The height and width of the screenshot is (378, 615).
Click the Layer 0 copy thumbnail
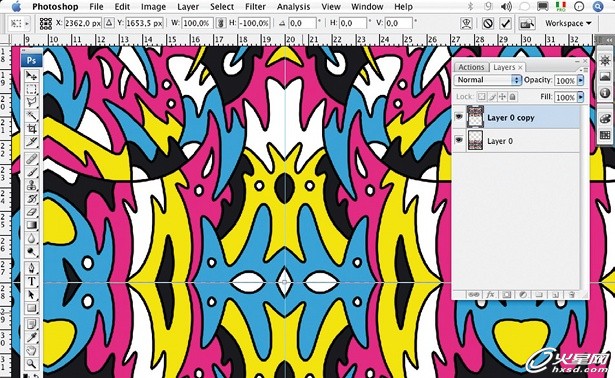[x=475, y=117]
